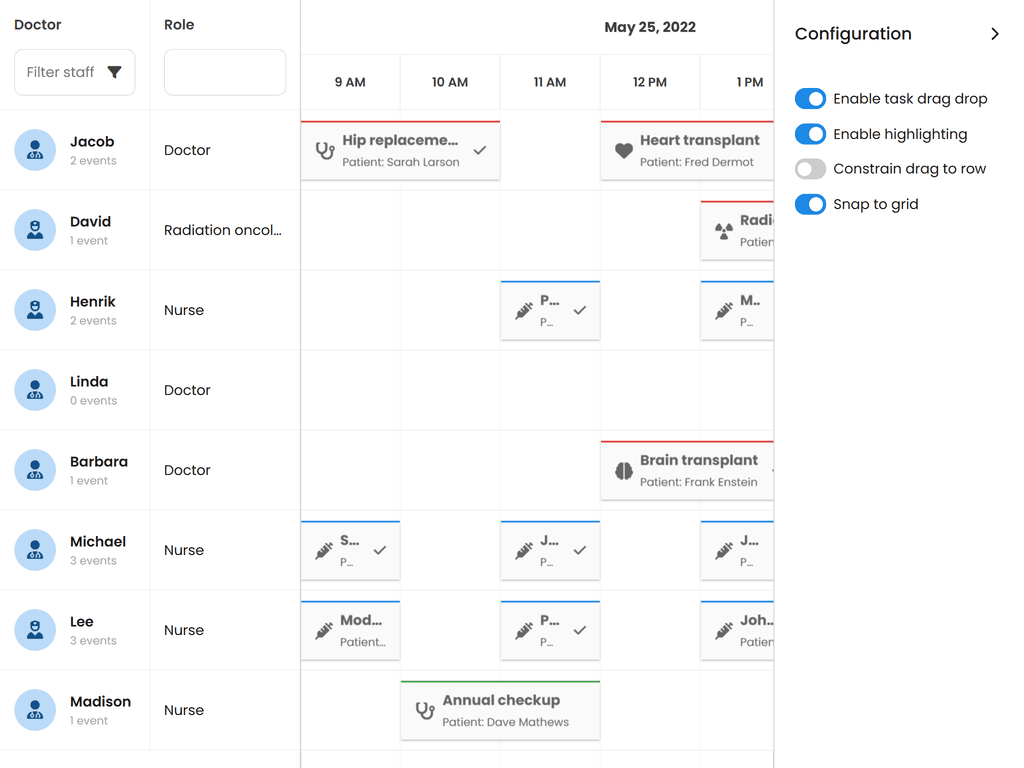The image size is (1024, 768).
Task: Click the filter funnel icon in staff filter
Action: click(115, 72)
